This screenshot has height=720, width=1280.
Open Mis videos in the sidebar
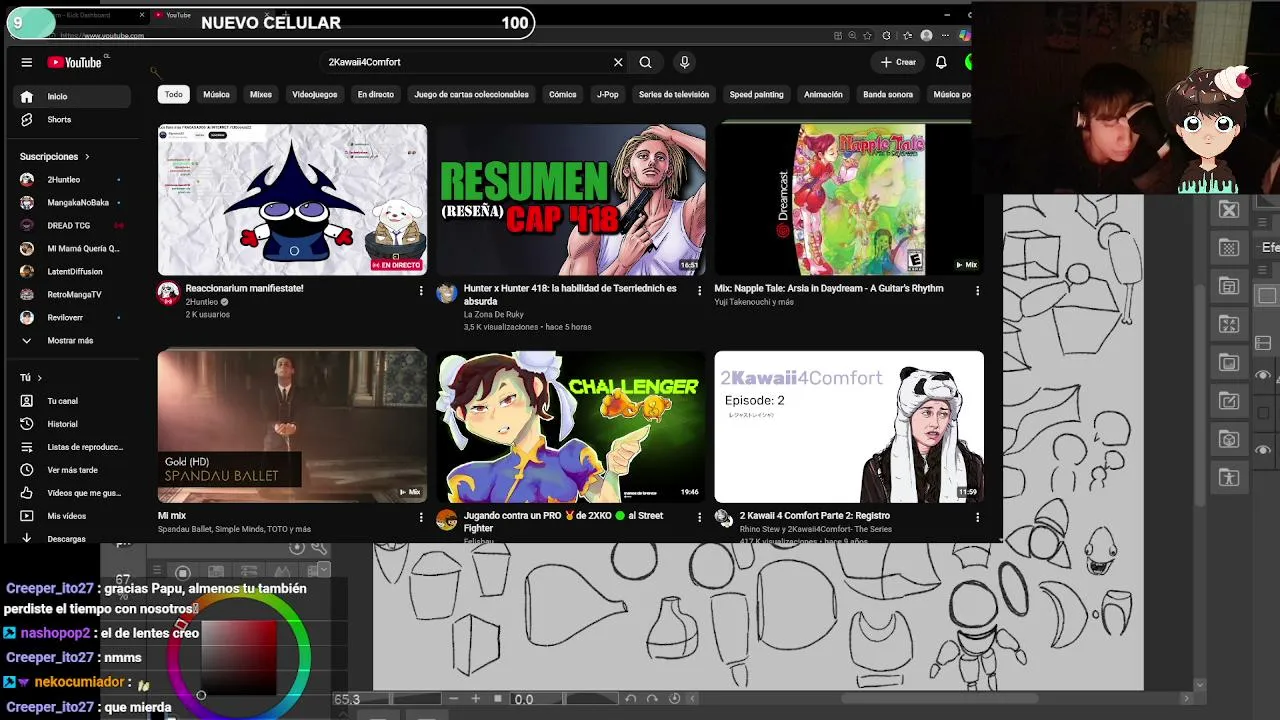point(72,516)
